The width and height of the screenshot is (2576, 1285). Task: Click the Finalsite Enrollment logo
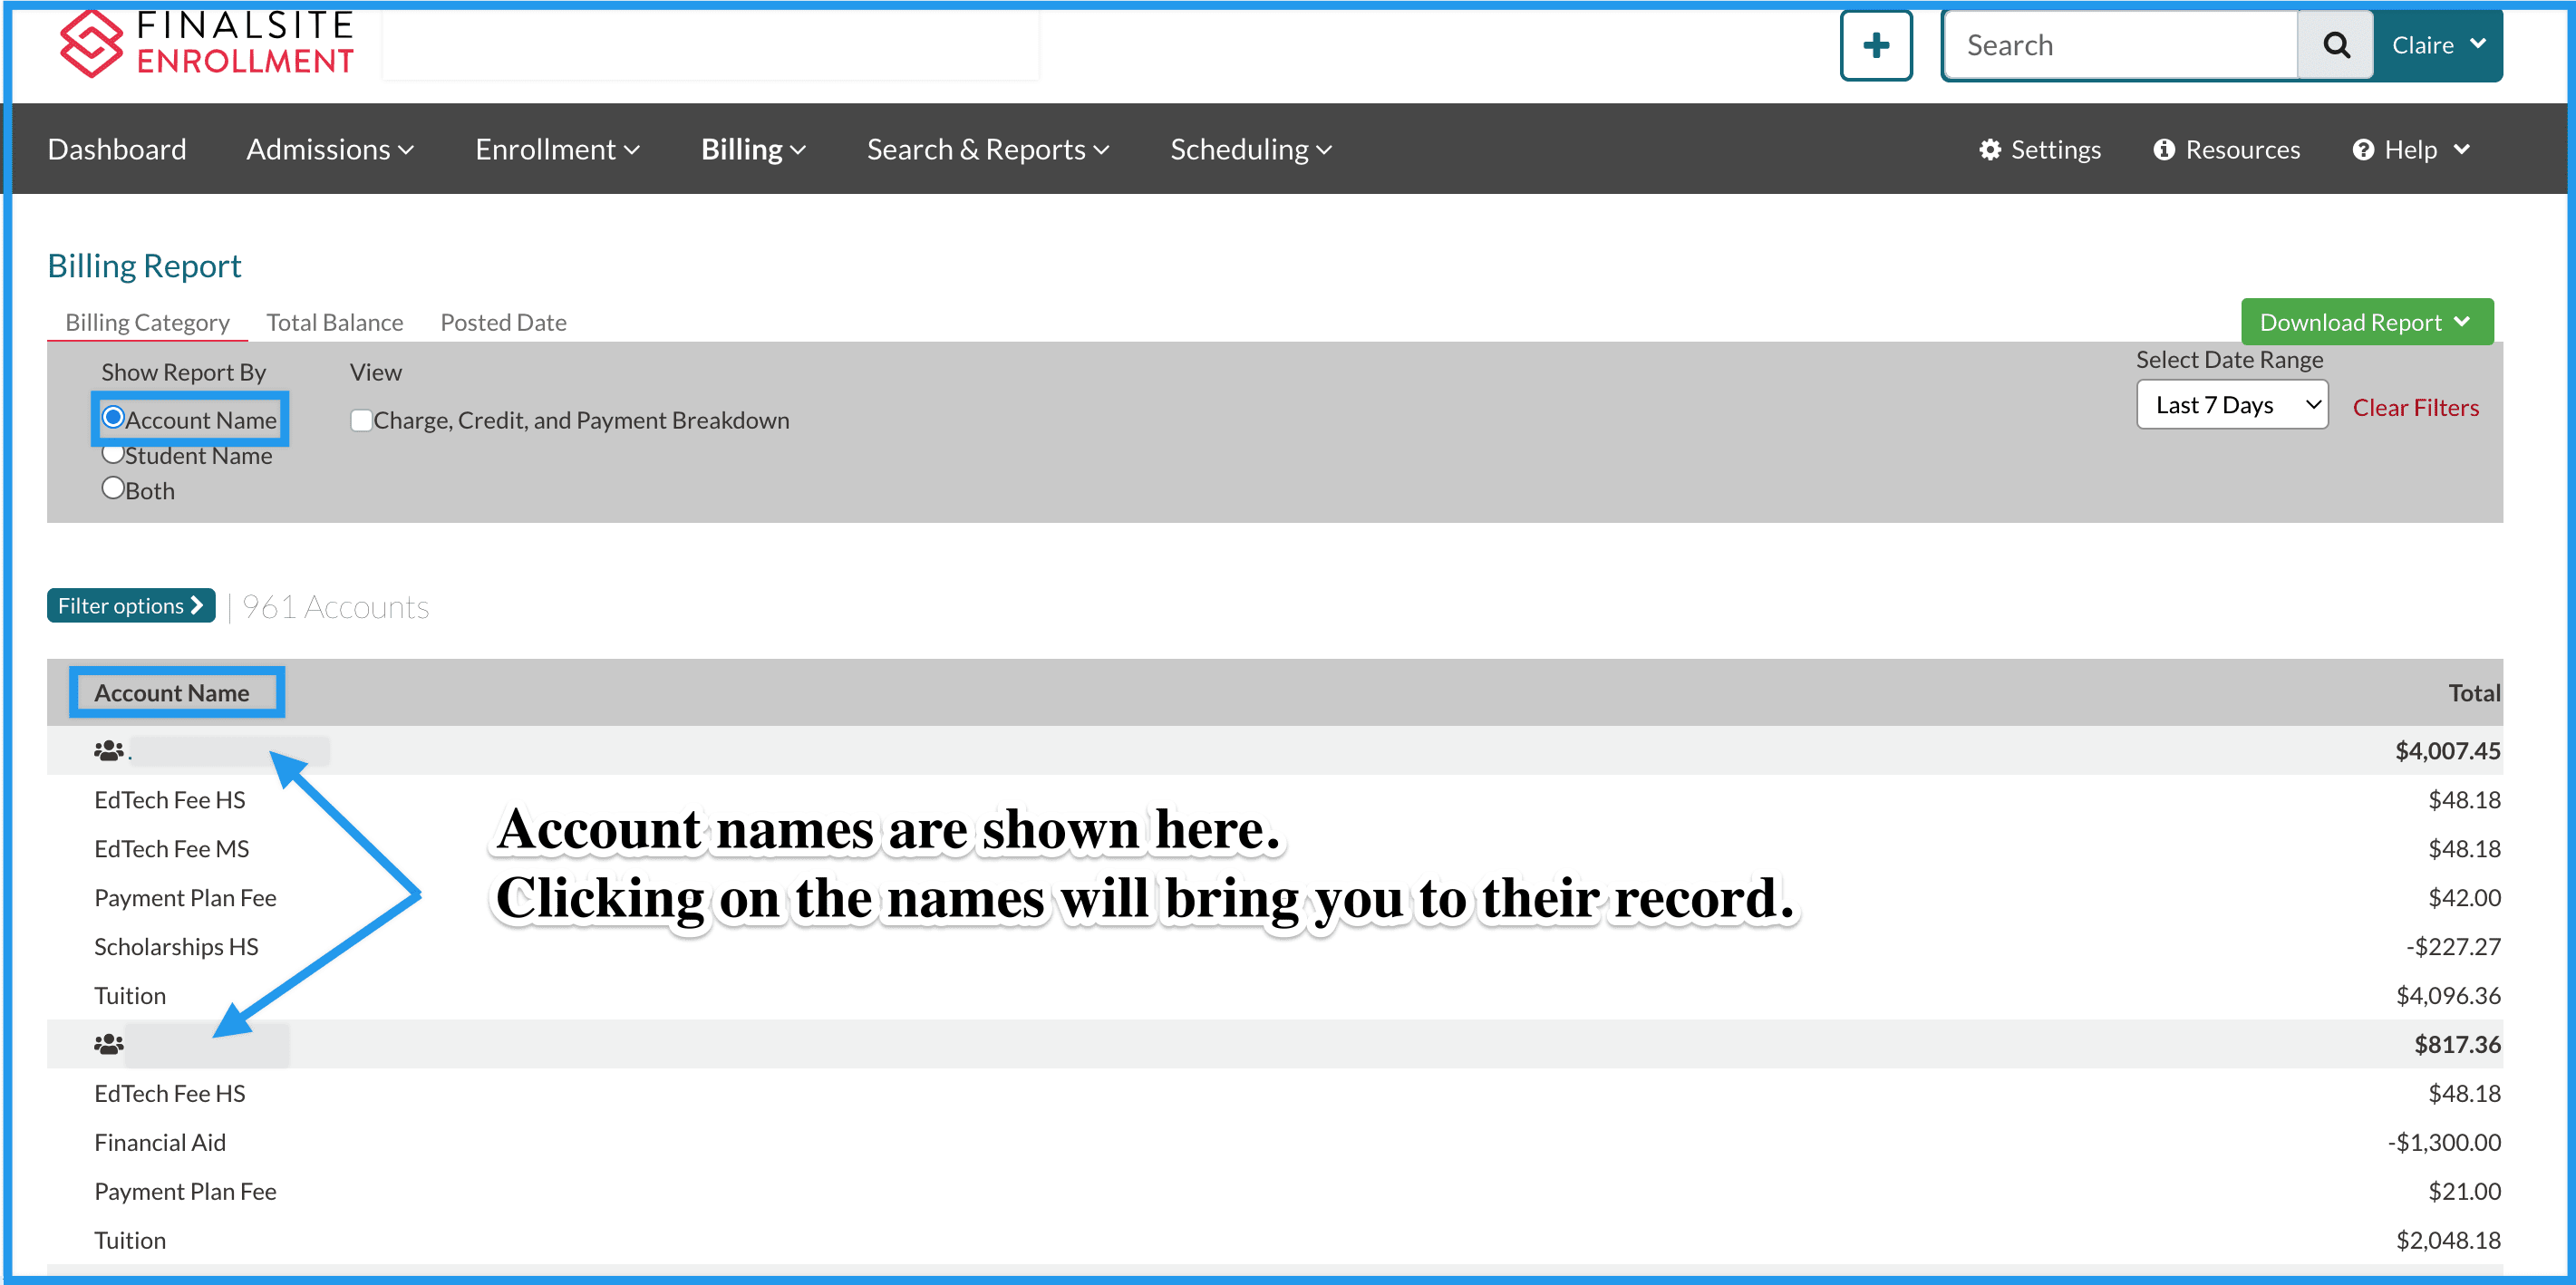(206, 43)
